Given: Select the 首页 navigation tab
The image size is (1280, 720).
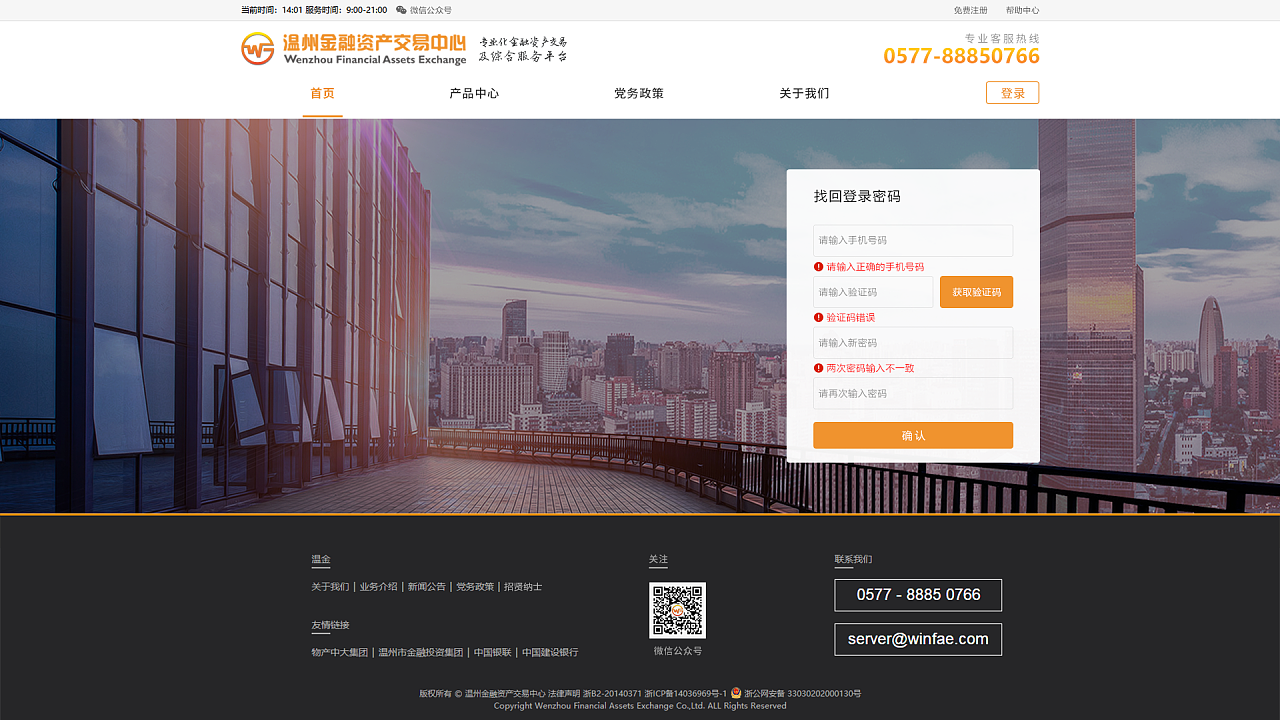Looking at the screenshot, I should click(322, 93).
